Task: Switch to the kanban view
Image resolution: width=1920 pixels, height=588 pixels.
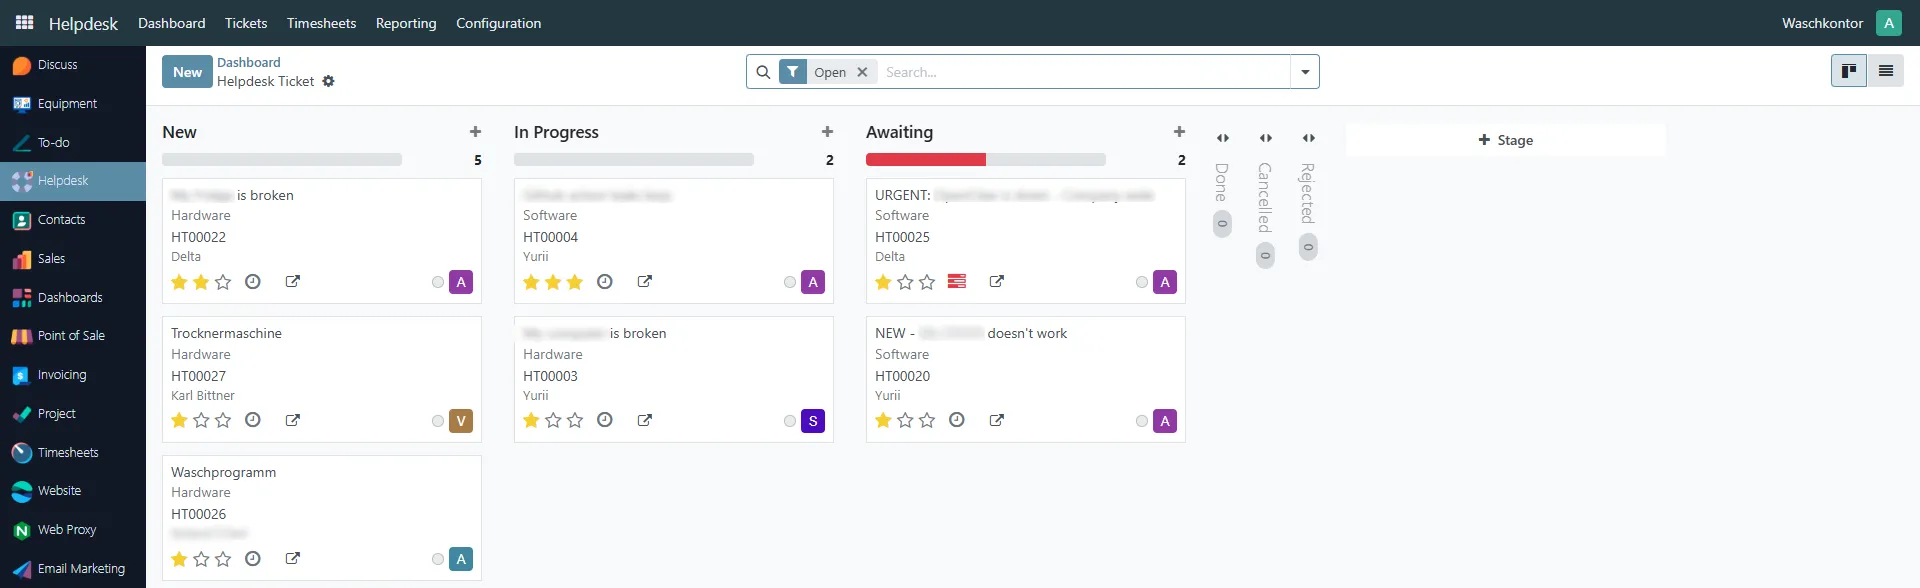Action: click(x=1849, y=71)
